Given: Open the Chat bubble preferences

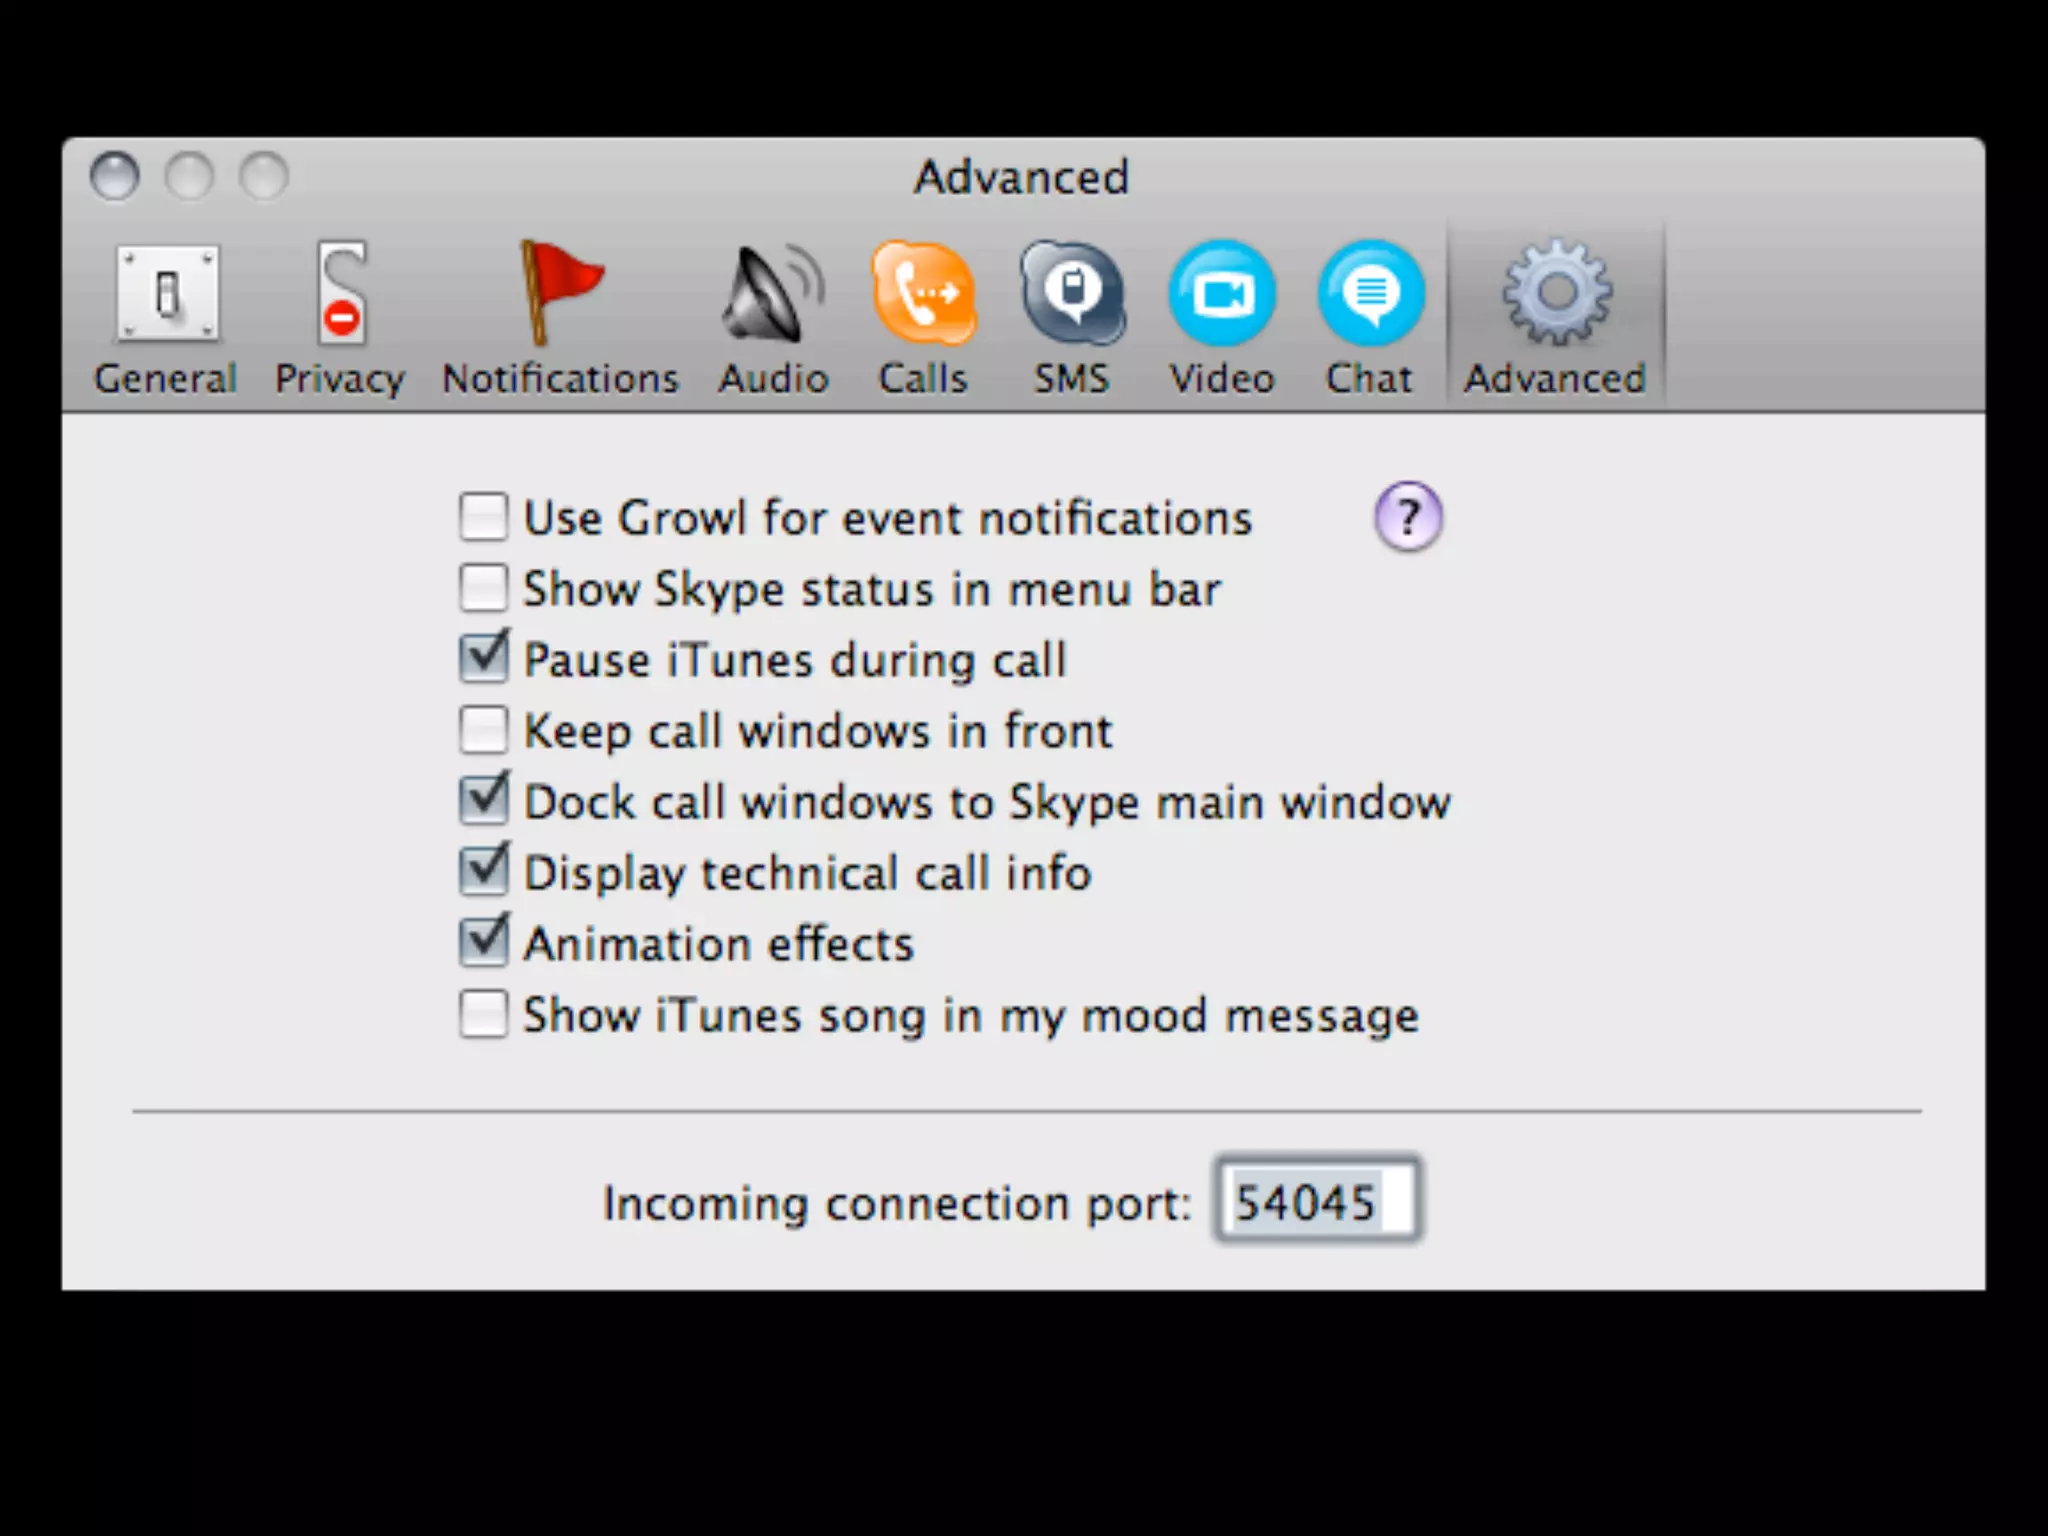Looking at the screenshot, I should coord(1370,319).
